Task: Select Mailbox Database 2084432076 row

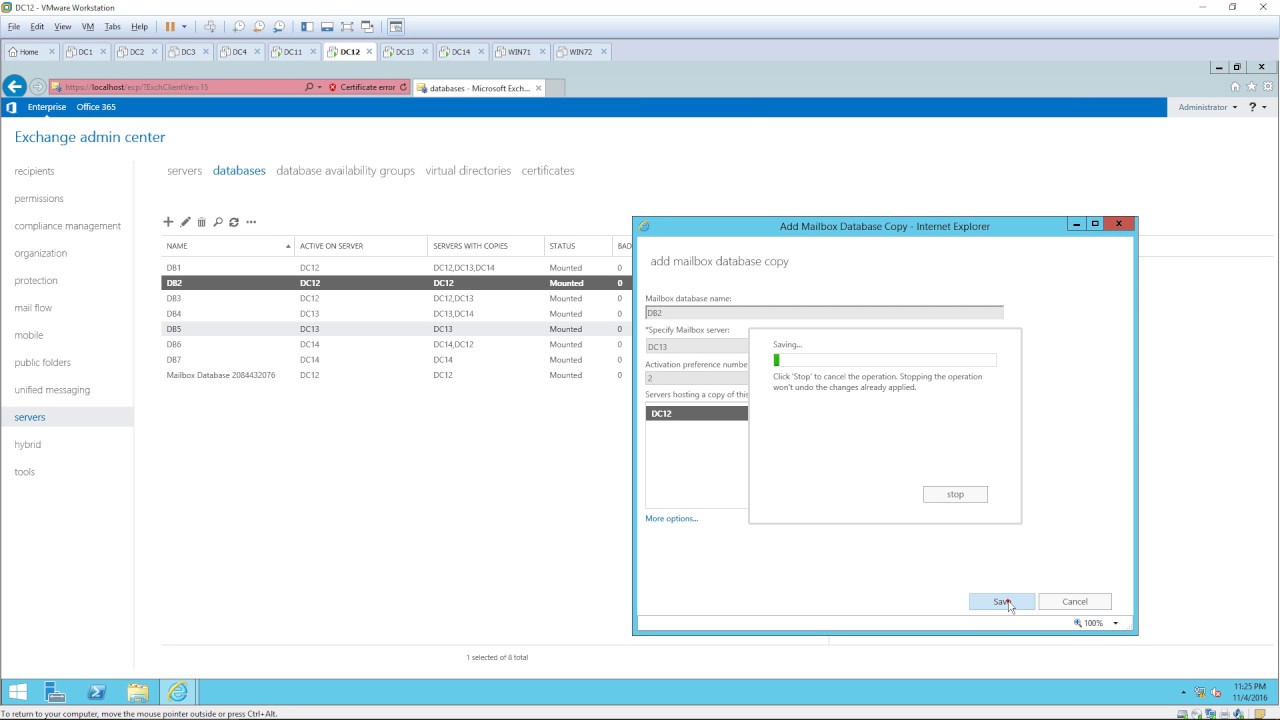Action: pyautogui.click(x=397, y=375)
